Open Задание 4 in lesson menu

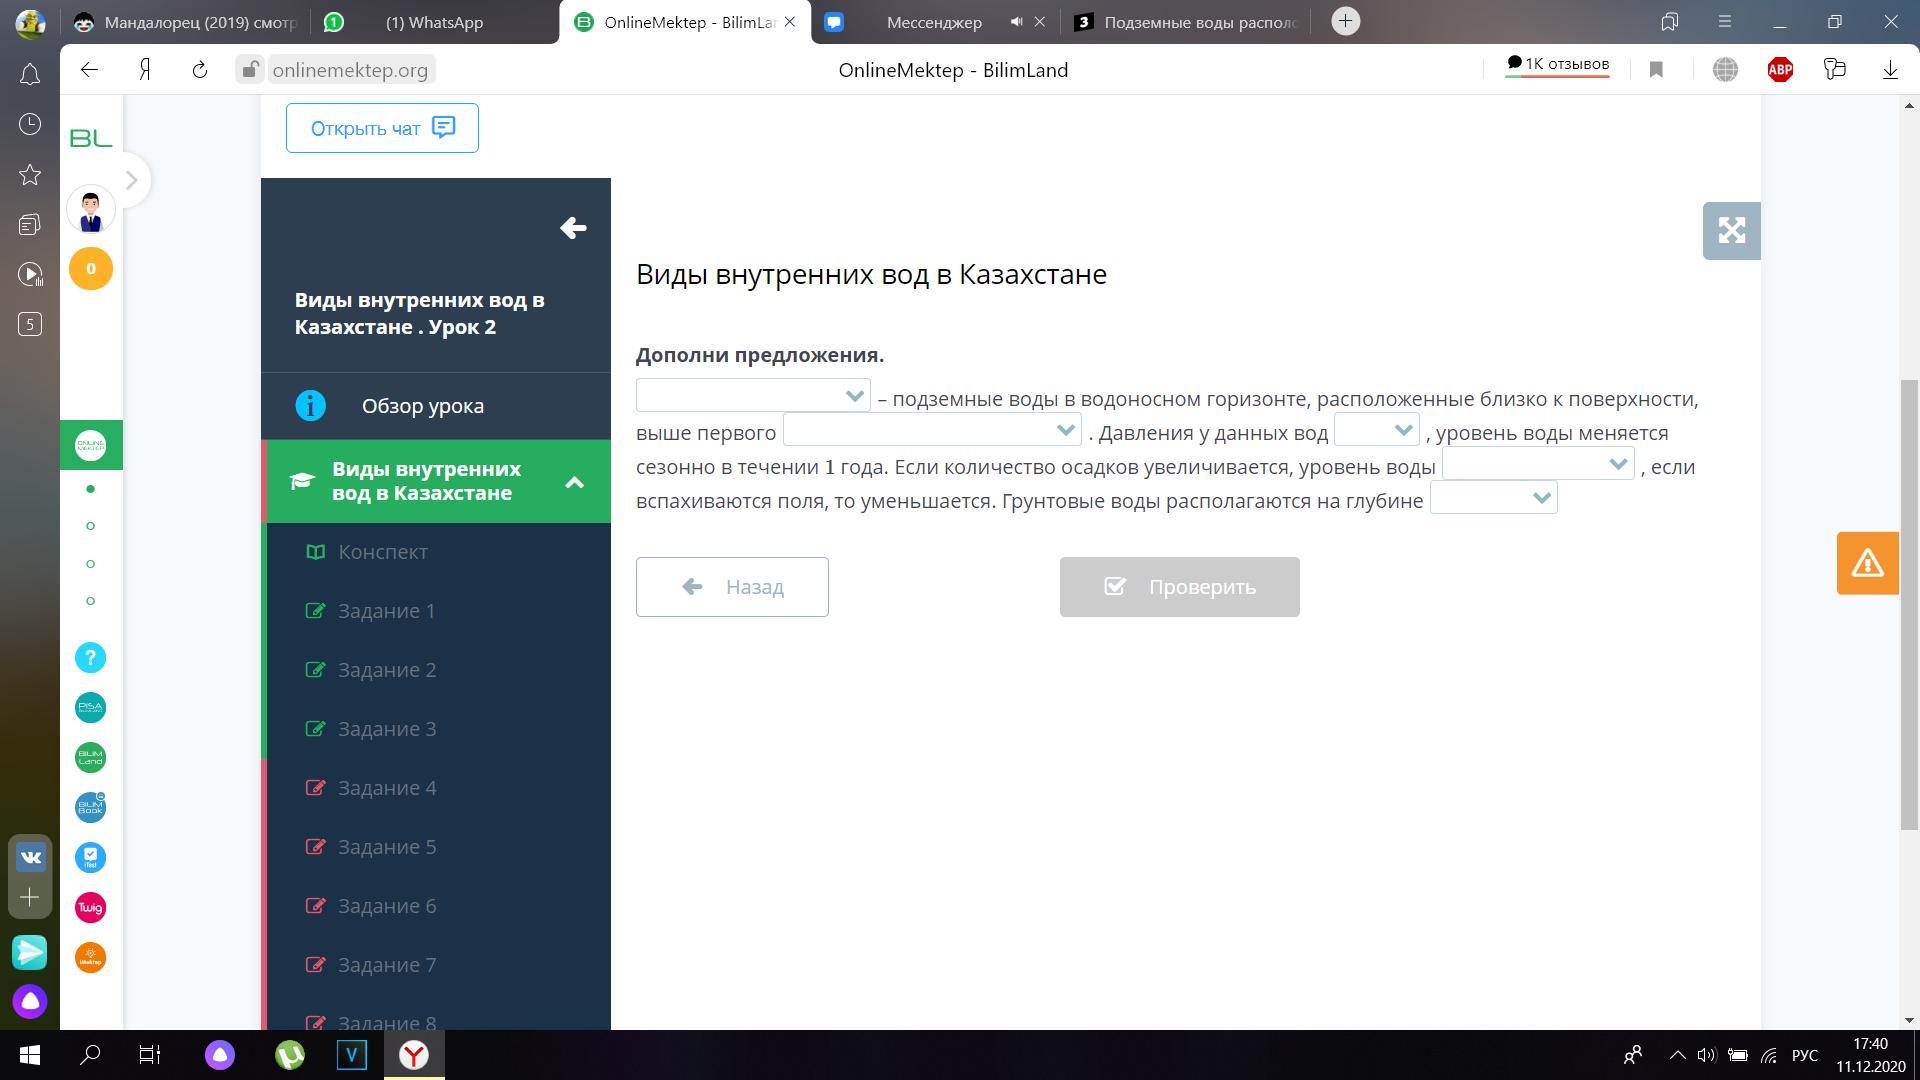click(387, 788)
